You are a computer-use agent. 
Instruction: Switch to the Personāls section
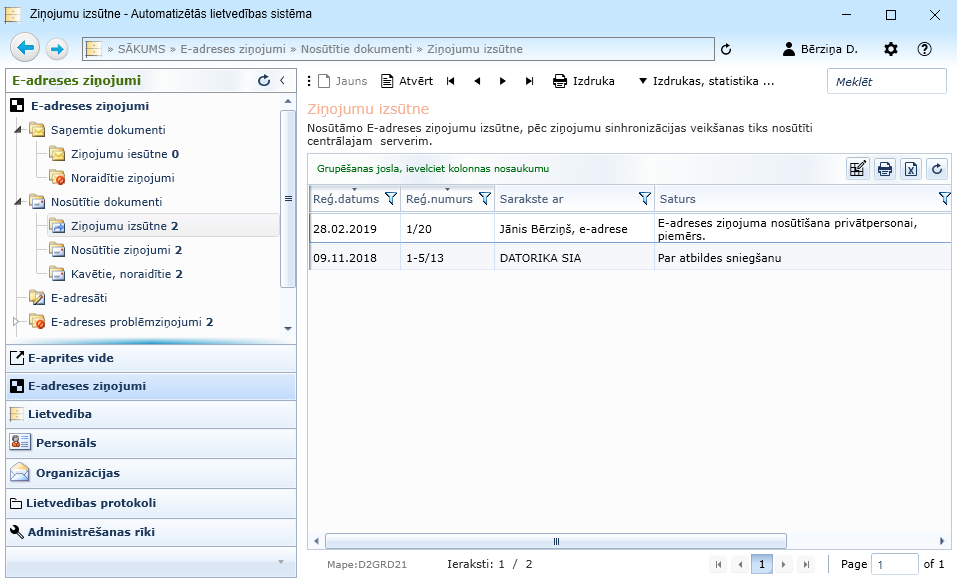(x=66, y=442)
